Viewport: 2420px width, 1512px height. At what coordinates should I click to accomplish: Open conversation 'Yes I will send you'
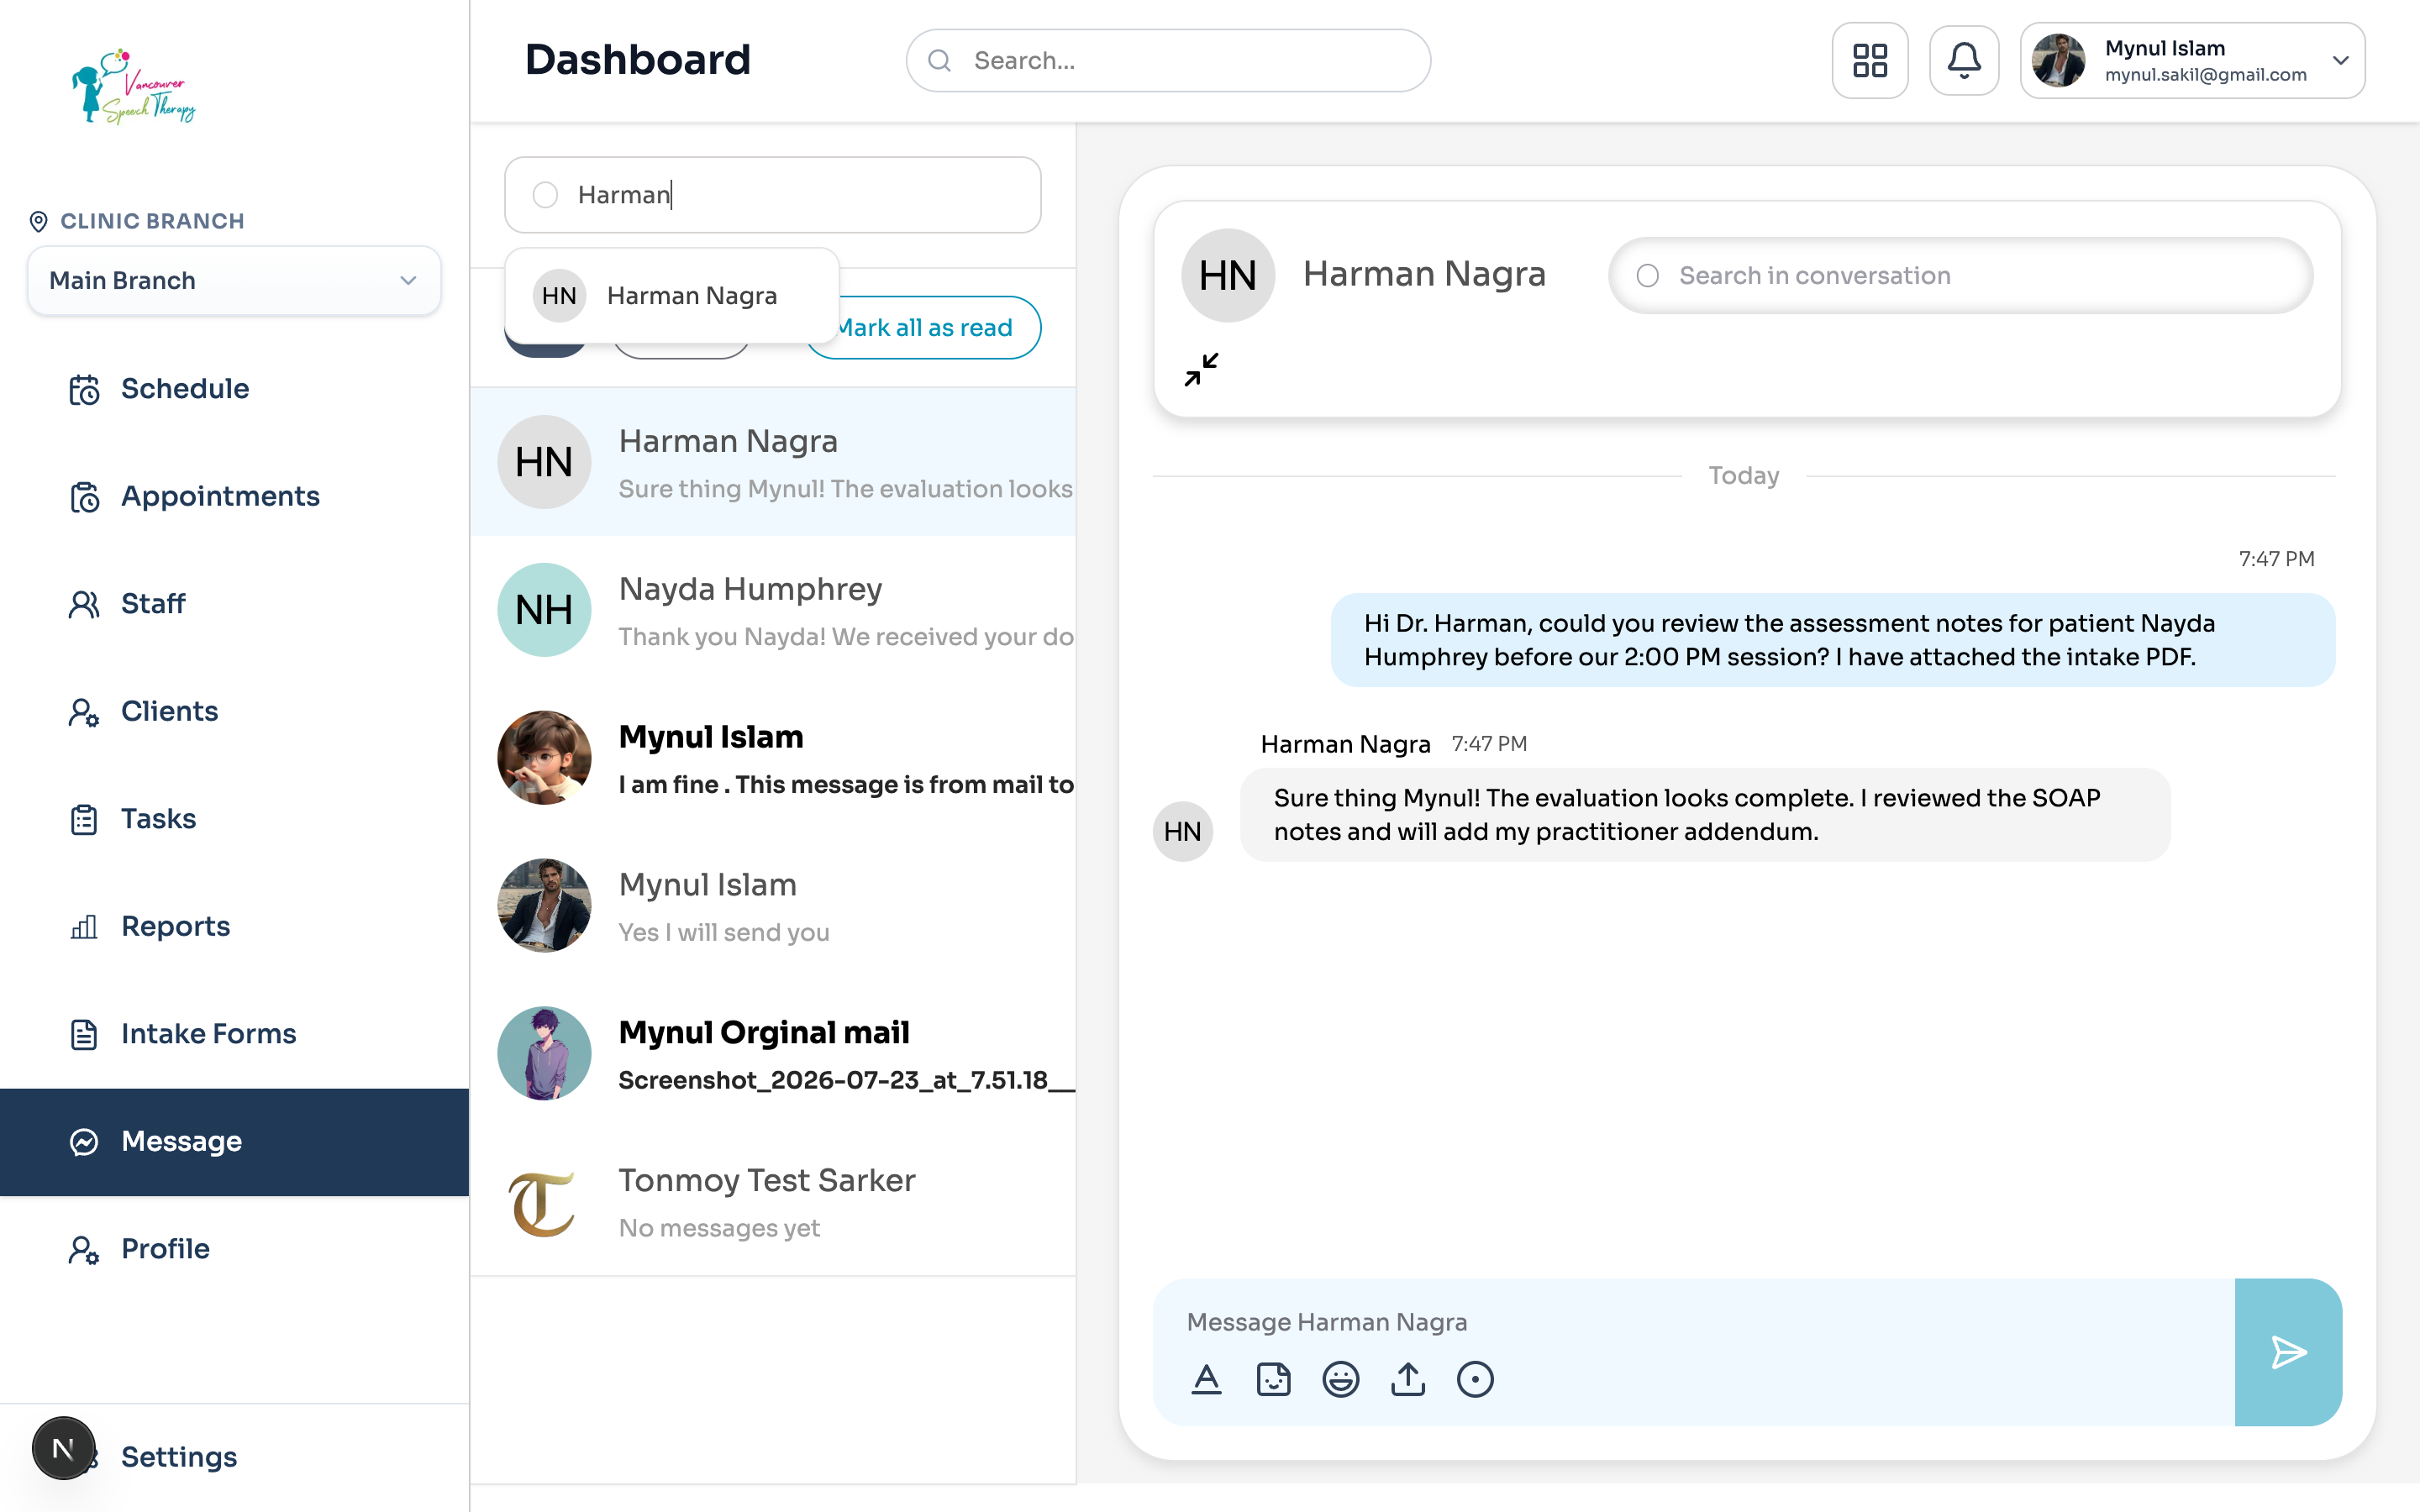(774, 906)
